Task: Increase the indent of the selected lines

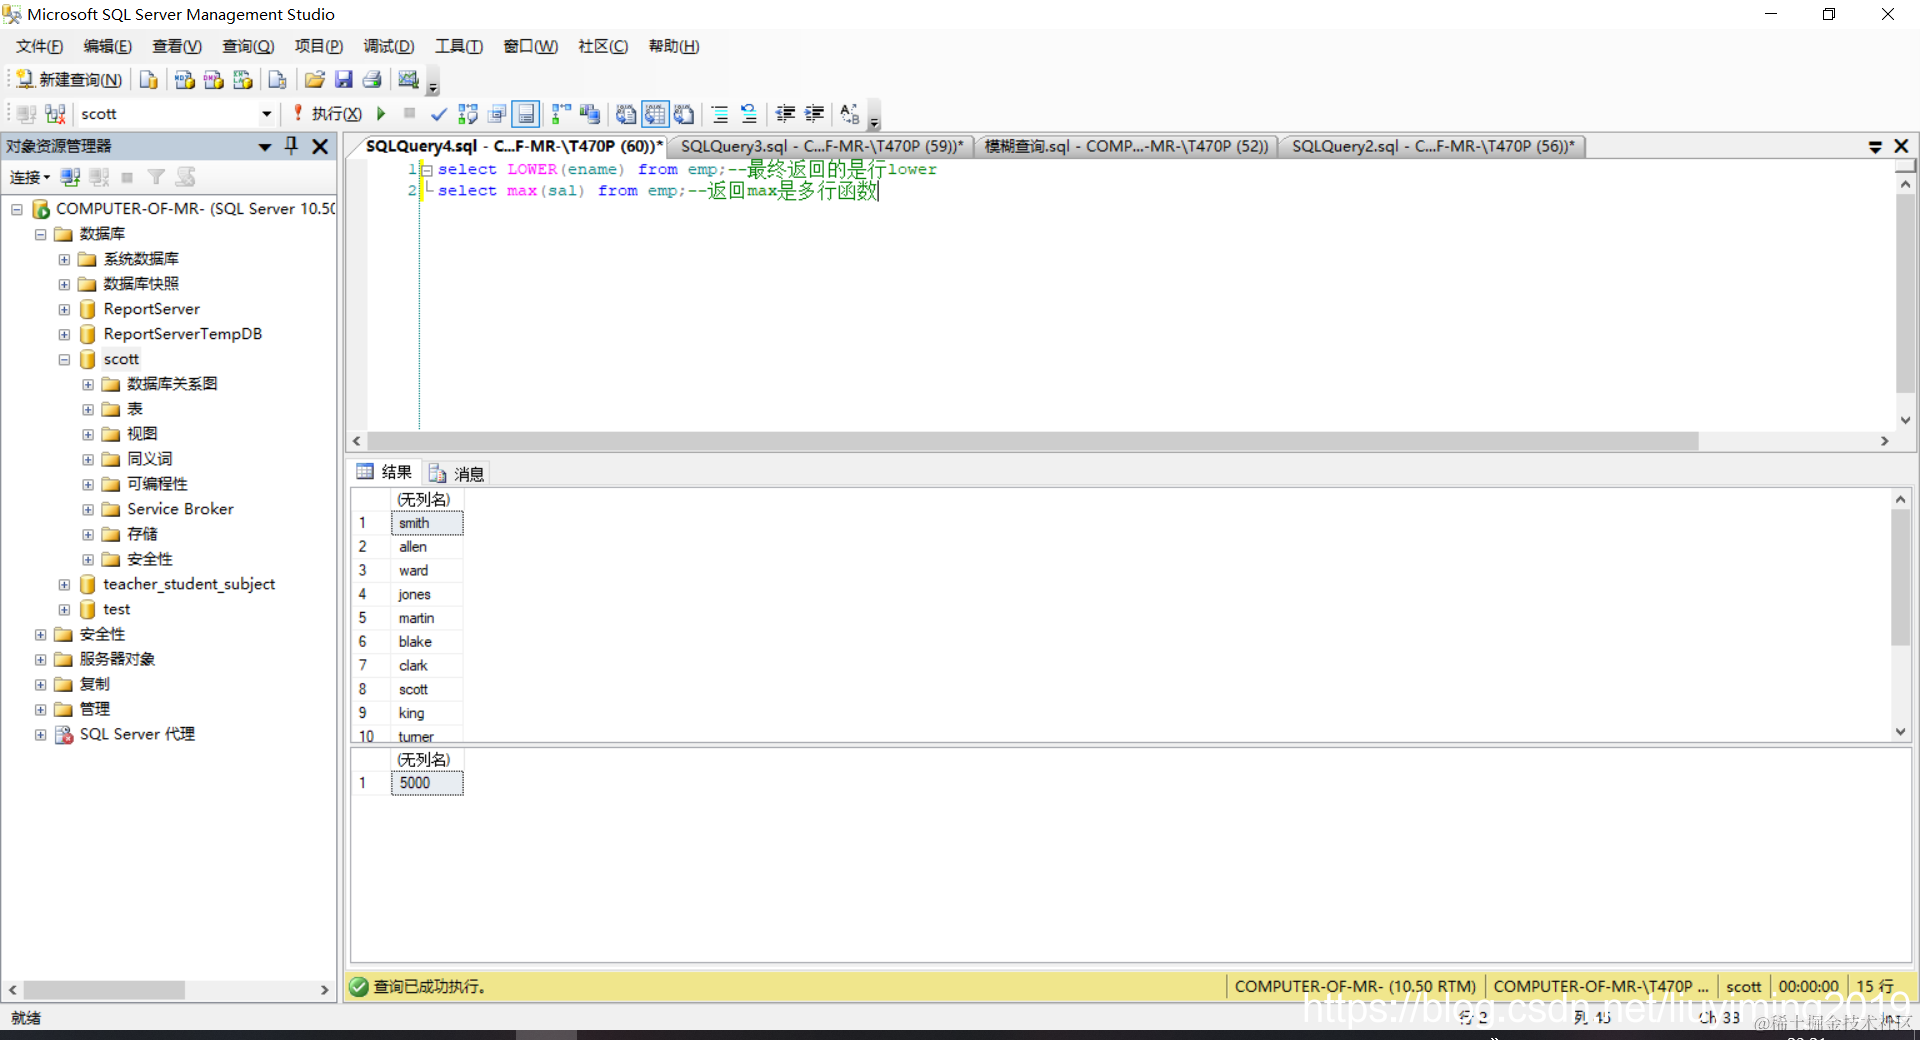Action: click(x=814, y=114)
